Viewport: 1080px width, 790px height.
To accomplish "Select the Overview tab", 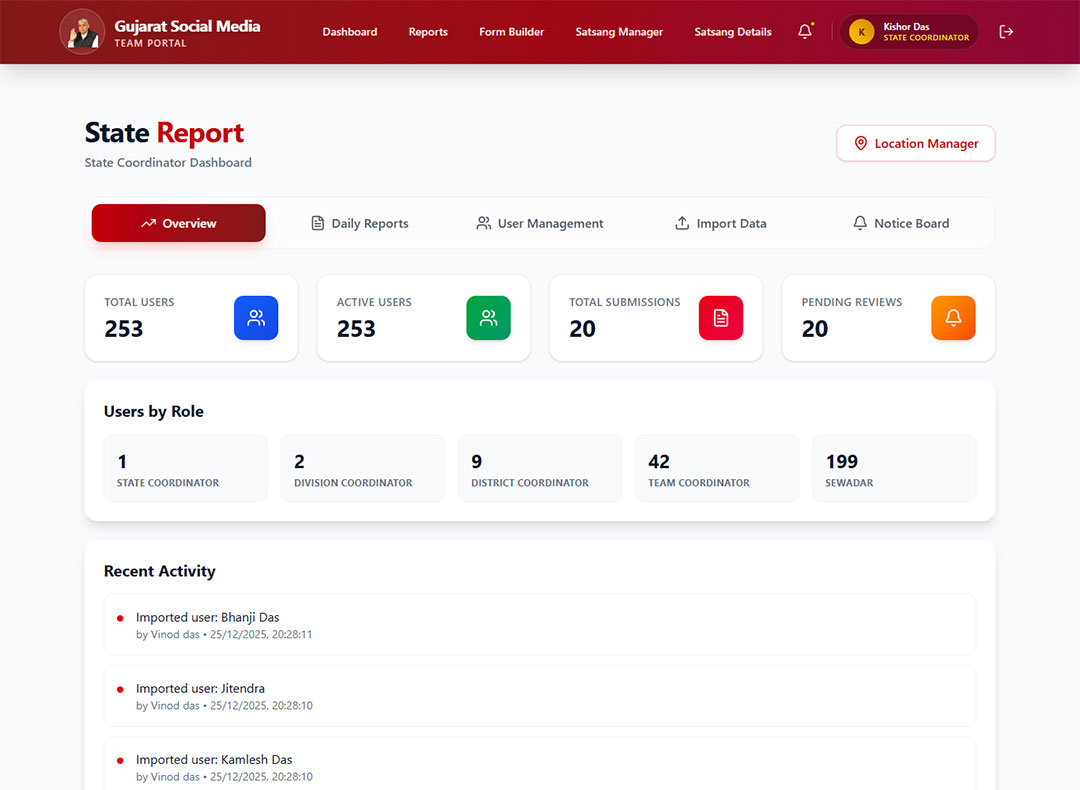I will [178, 223].
